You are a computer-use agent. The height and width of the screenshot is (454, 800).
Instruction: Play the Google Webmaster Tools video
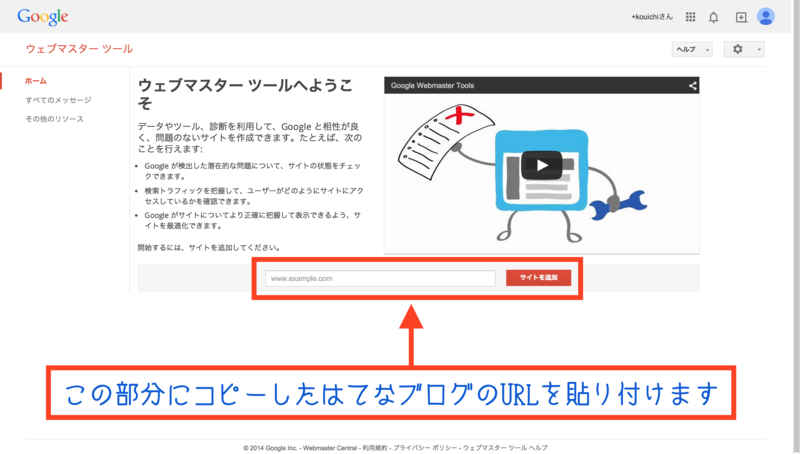click(542, 165)
